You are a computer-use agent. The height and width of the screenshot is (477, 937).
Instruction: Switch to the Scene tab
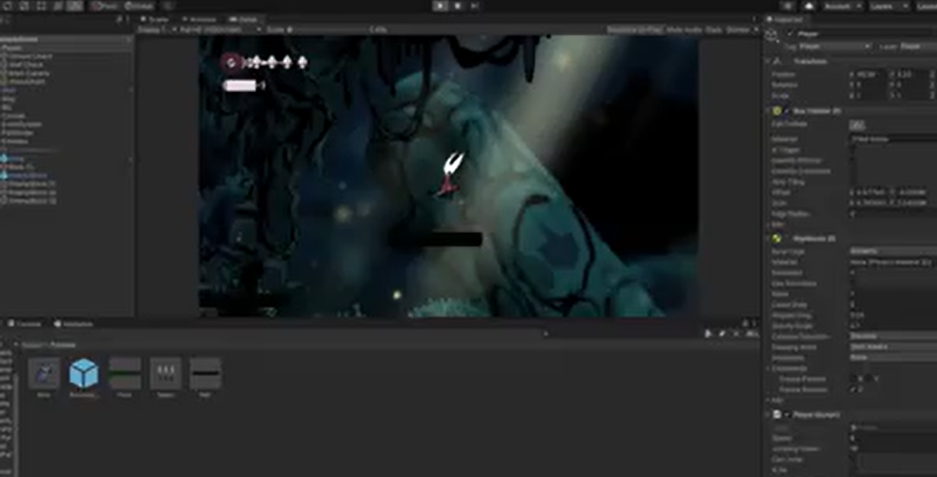155,19
